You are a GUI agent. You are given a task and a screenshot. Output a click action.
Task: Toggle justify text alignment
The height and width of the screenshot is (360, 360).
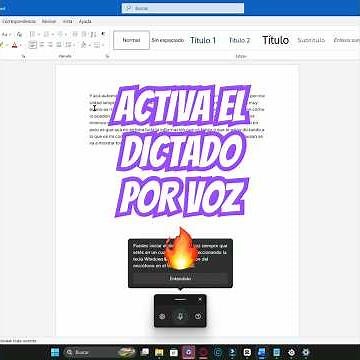[59, 45]
